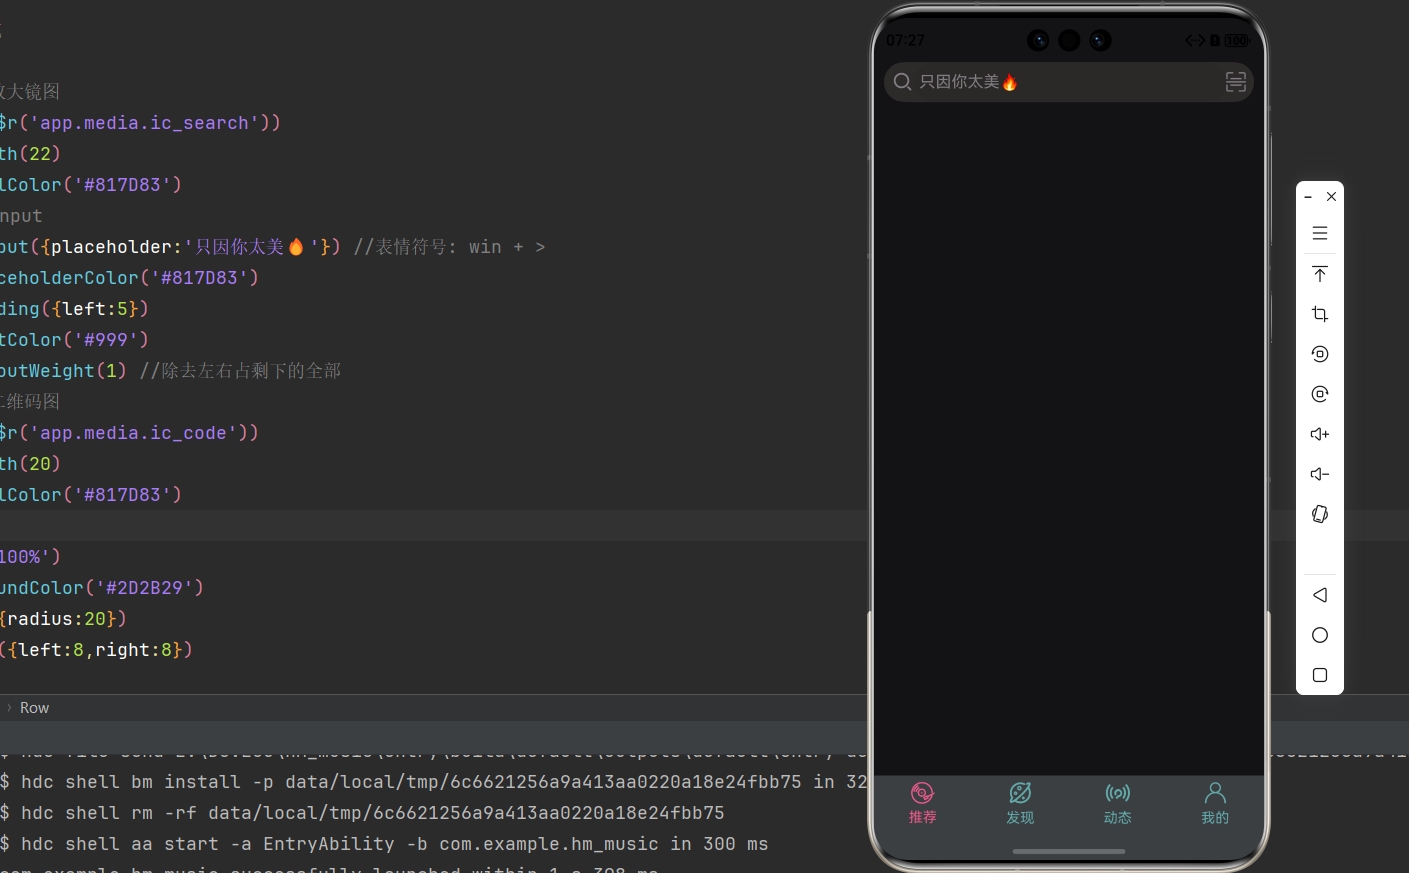This screenshot has width=1409, height=873.
Task: Decrease emulator volume
Action: [1319, 474]
